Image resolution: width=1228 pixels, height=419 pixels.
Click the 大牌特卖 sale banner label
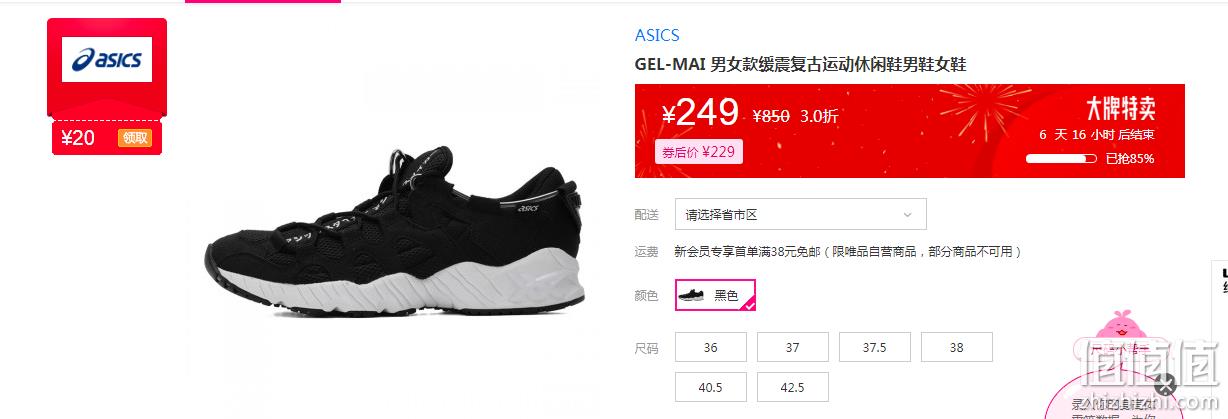pos(1121,109)
